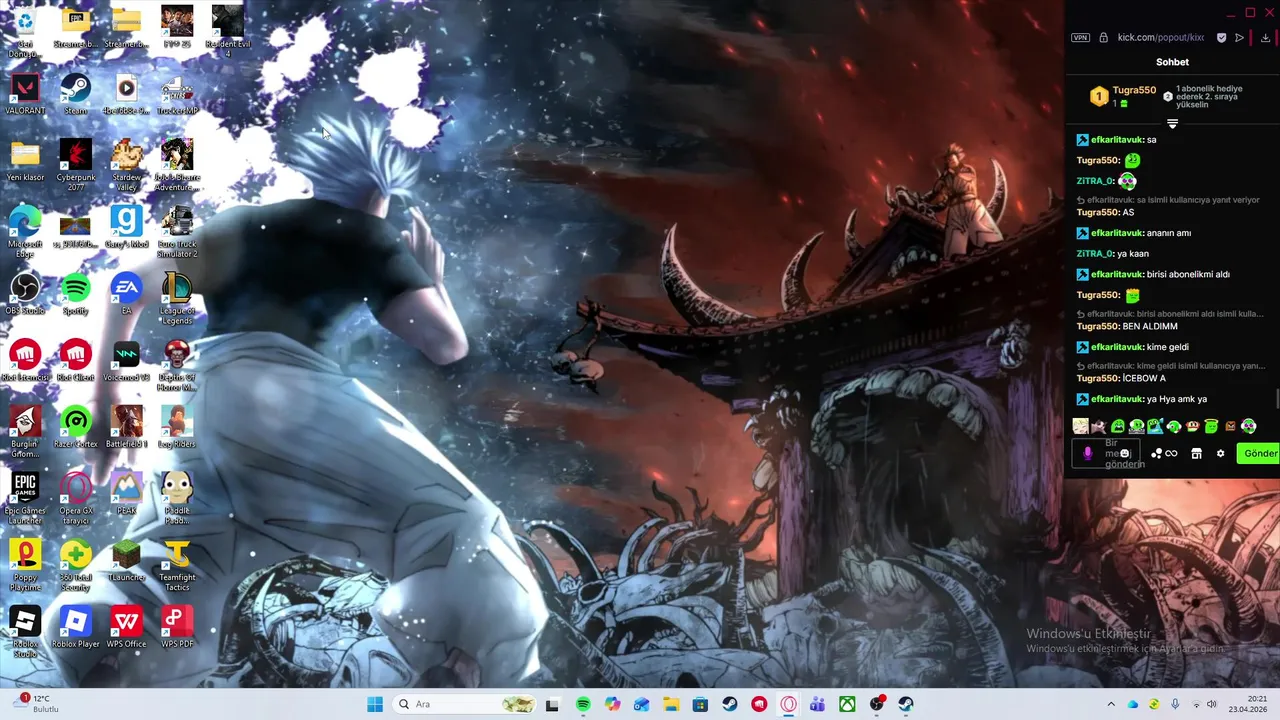1280x720 pixels.
Task: Expand the gift leaderboard chevron in chat
Action: pos(1172,124)
